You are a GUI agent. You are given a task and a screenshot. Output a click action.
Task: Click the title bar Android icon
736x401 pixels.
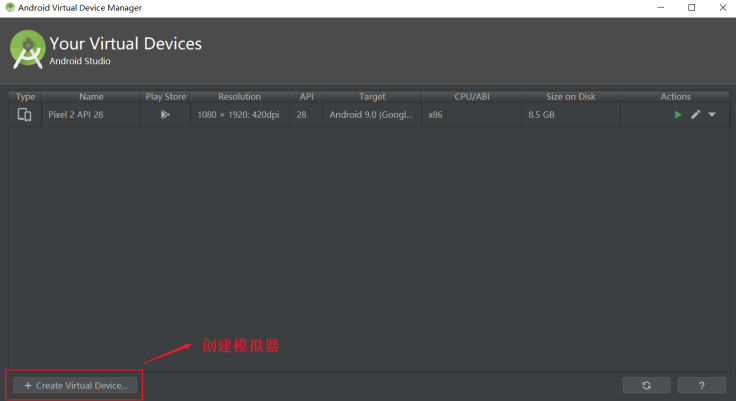pyautogui.click(x=9, y=8)
